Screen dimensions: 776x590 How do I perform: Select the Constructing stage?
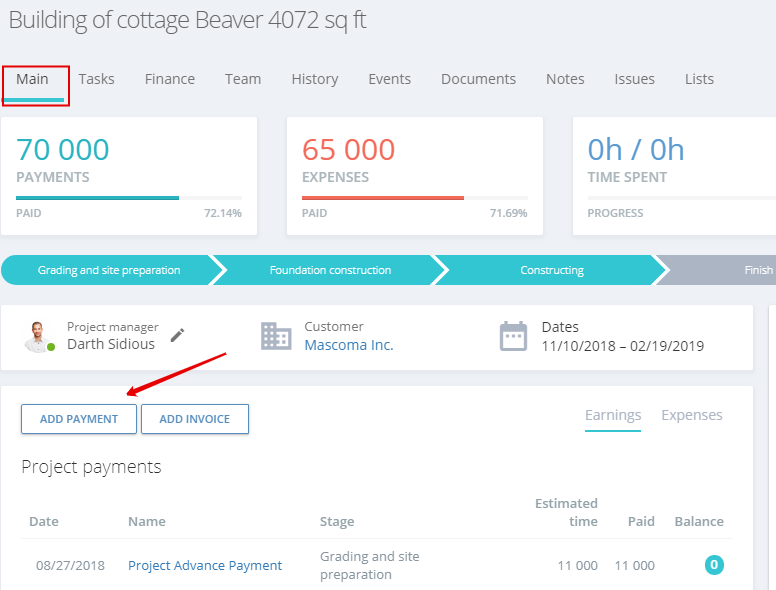(552, 270)
